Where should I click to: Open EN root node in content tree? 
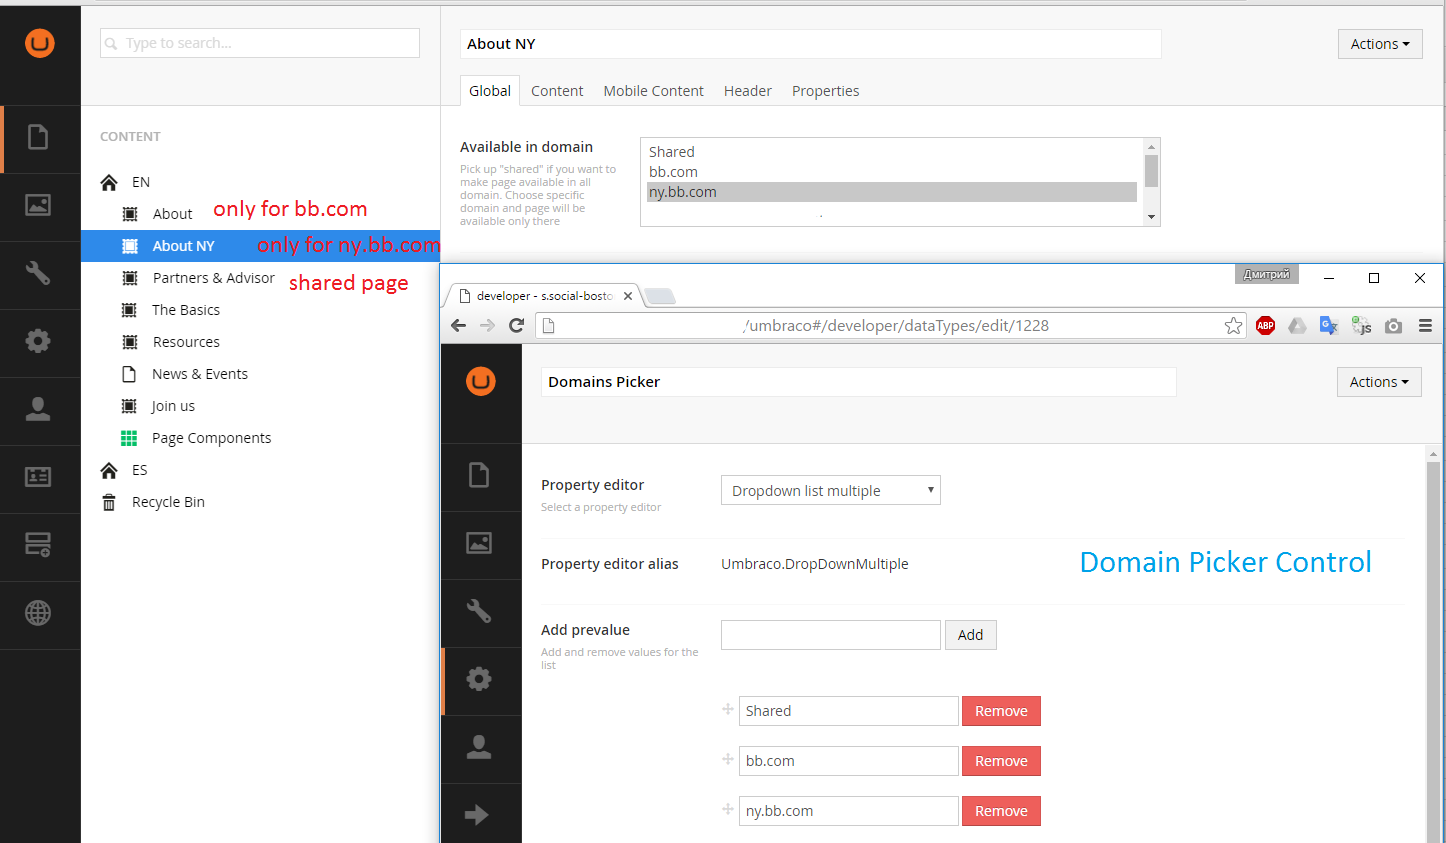coord(141,182)
